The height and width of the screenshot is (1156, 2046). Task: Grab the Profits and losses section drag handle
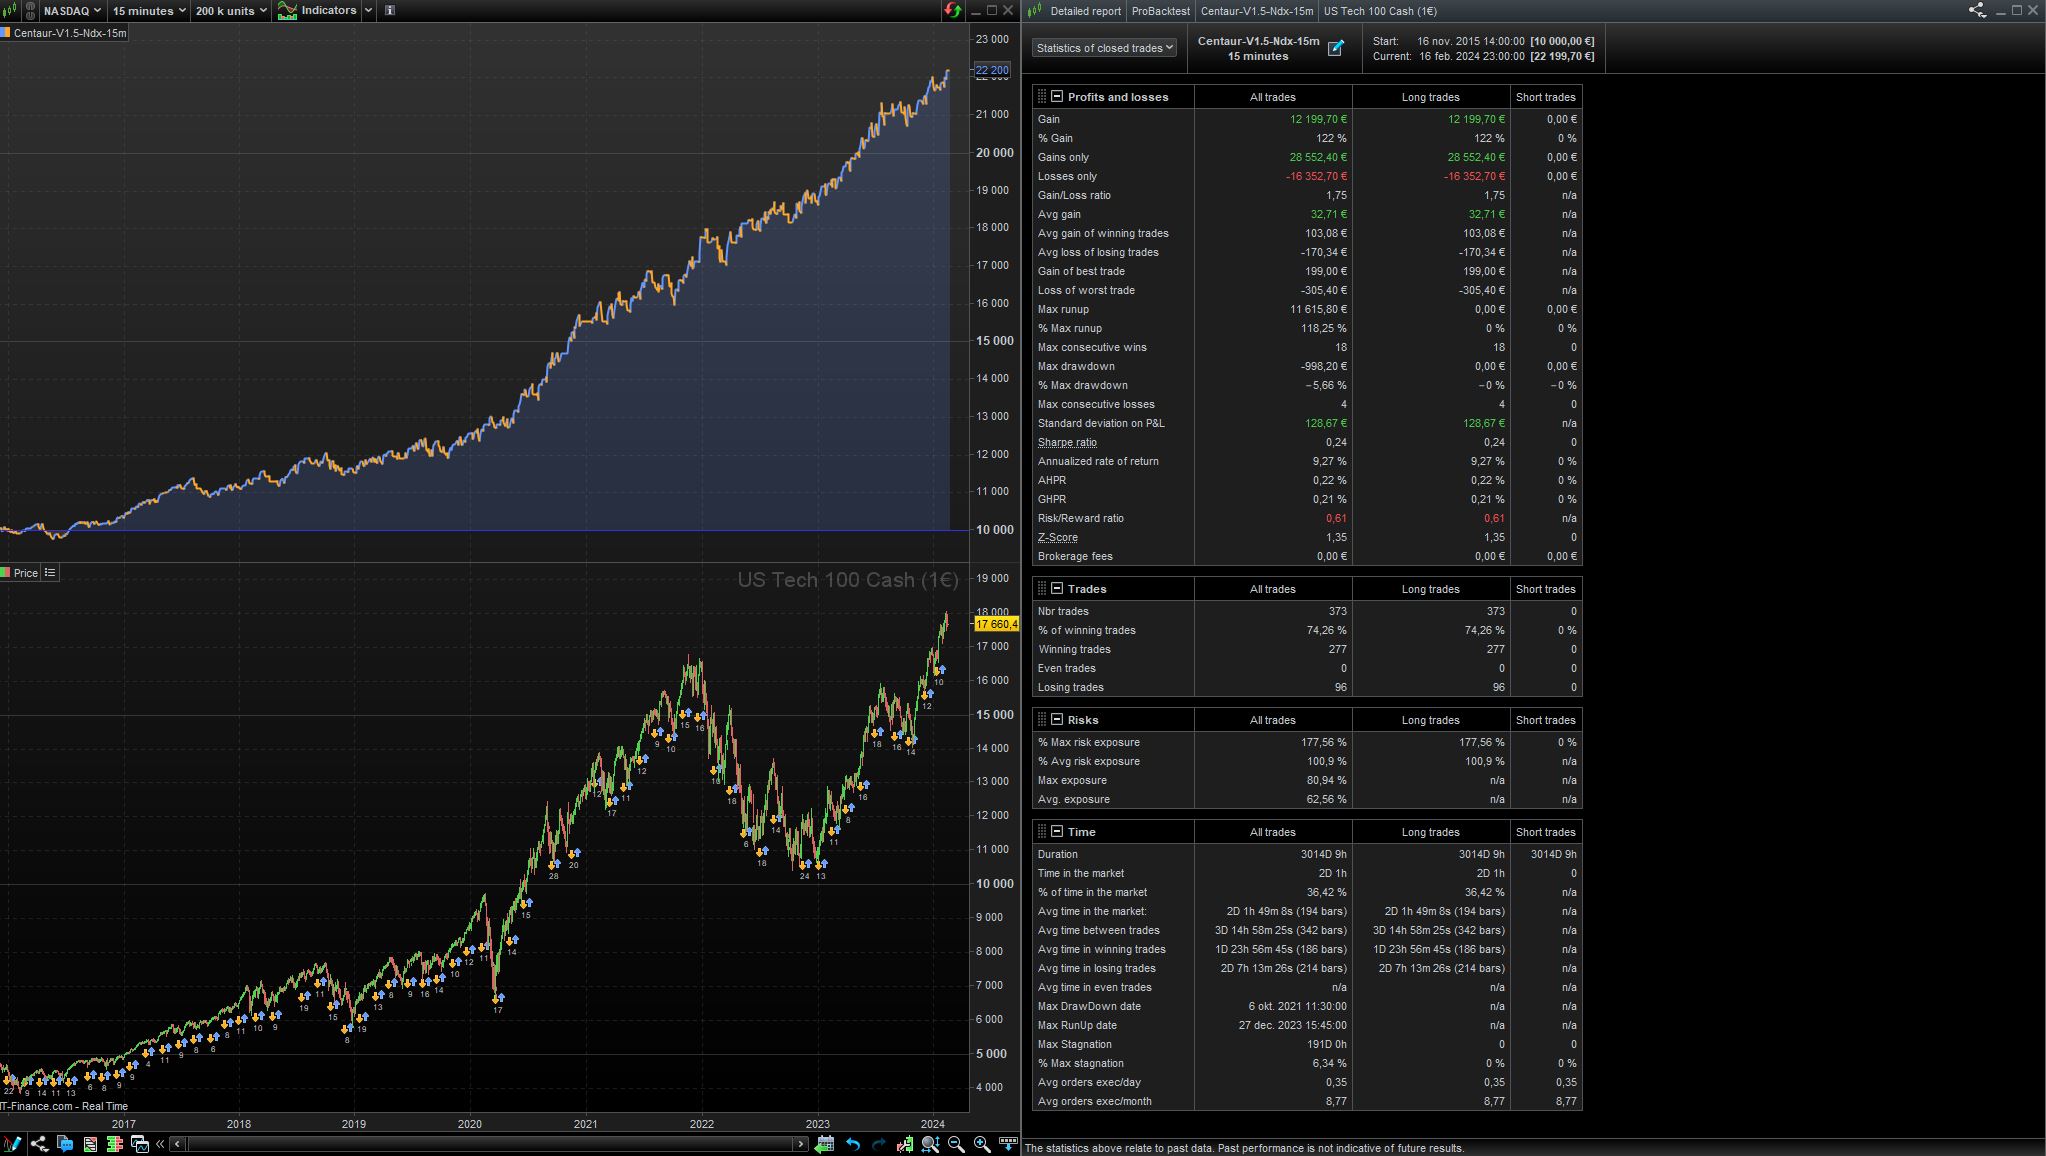click(1041, 97)
